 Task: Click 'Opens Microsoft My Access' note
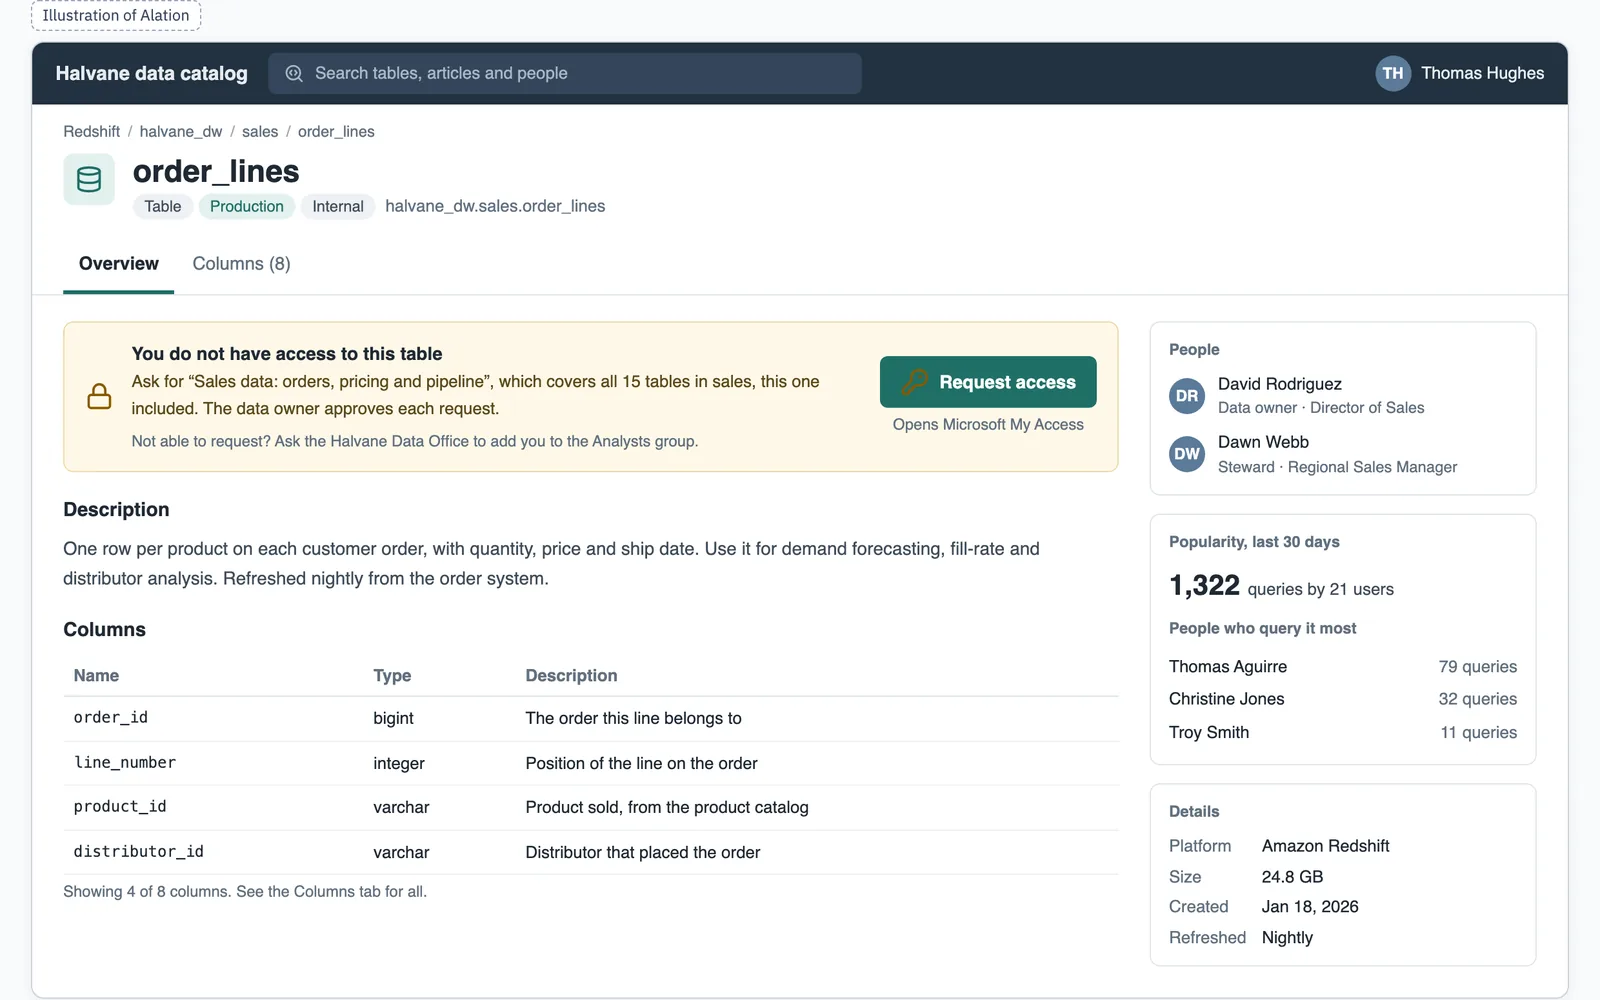click(988, 424)
